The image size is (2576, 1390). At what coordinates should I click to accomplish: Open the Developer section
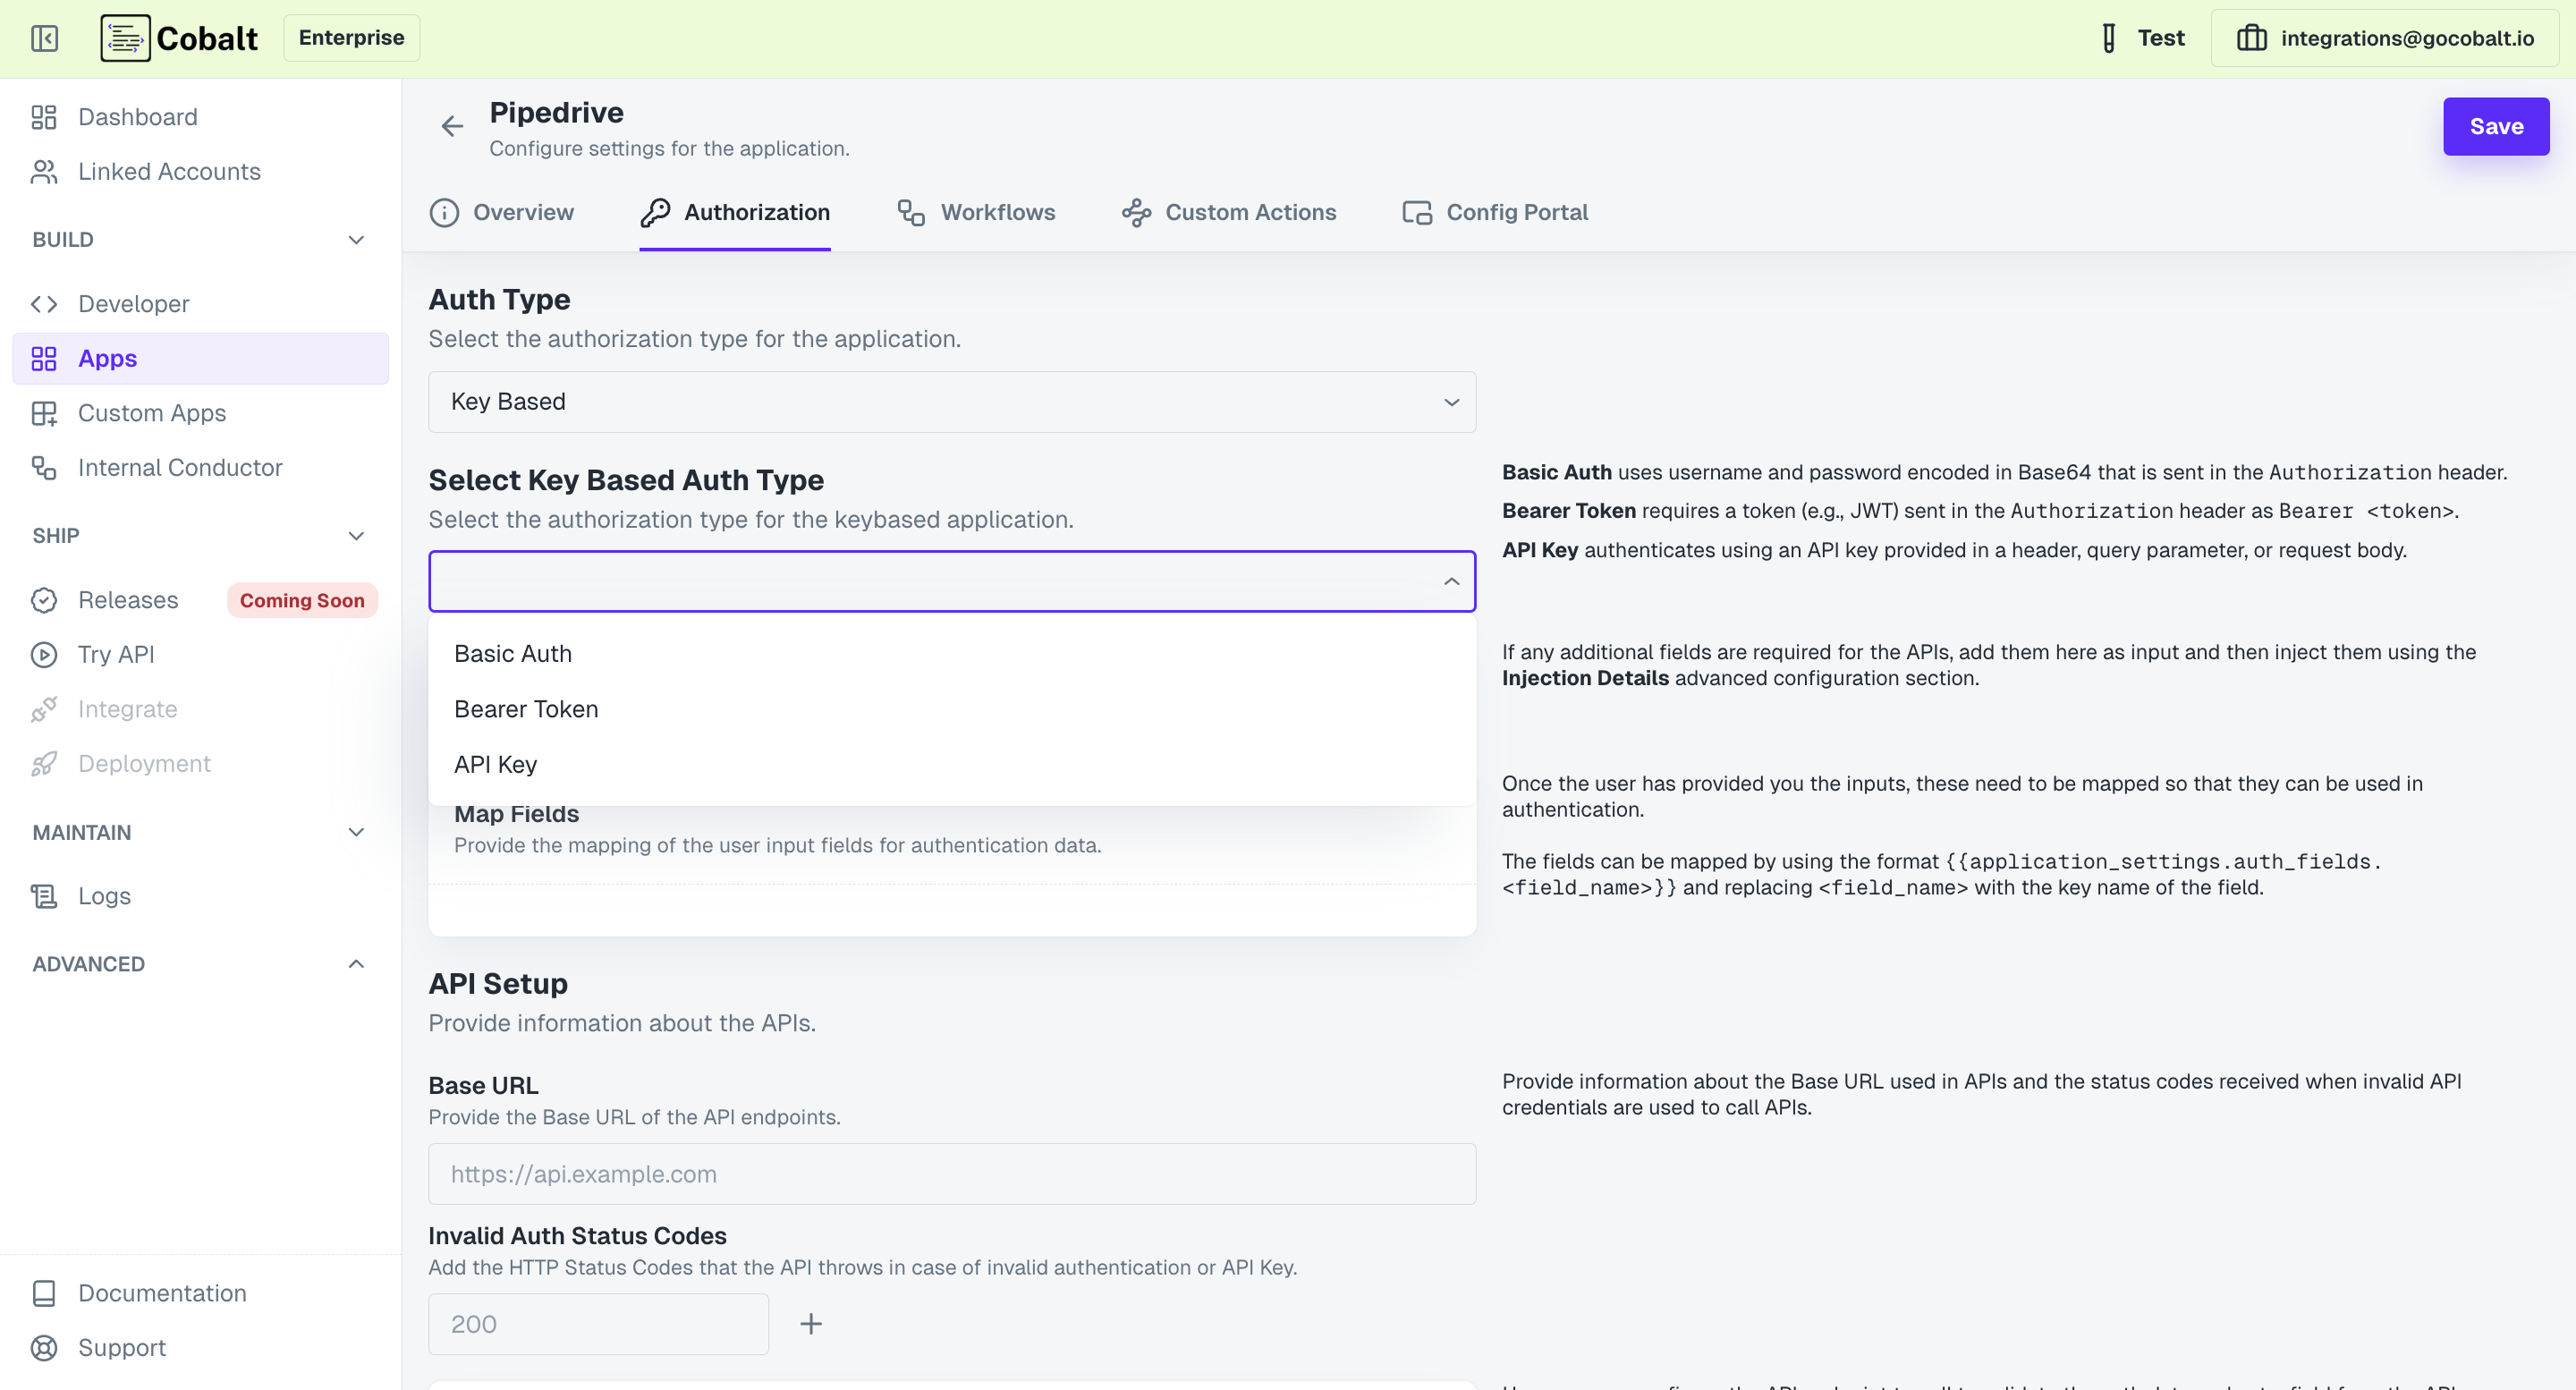click(x=133, y=304)
